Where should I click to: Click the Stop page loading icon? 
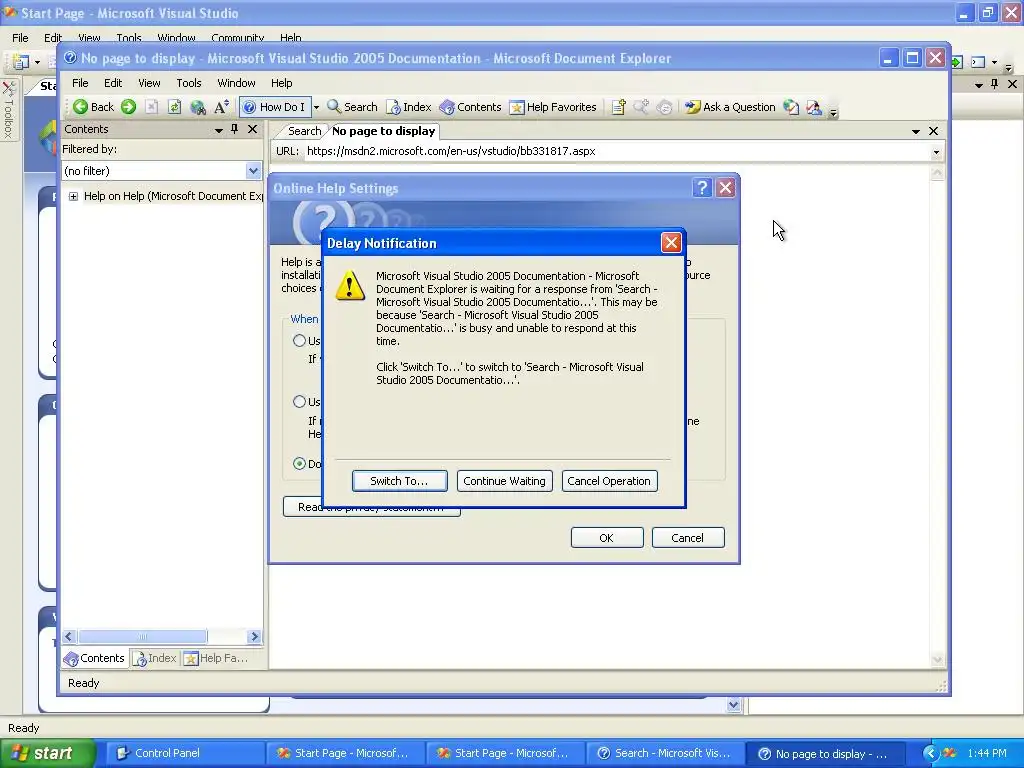tap(152, 107)
